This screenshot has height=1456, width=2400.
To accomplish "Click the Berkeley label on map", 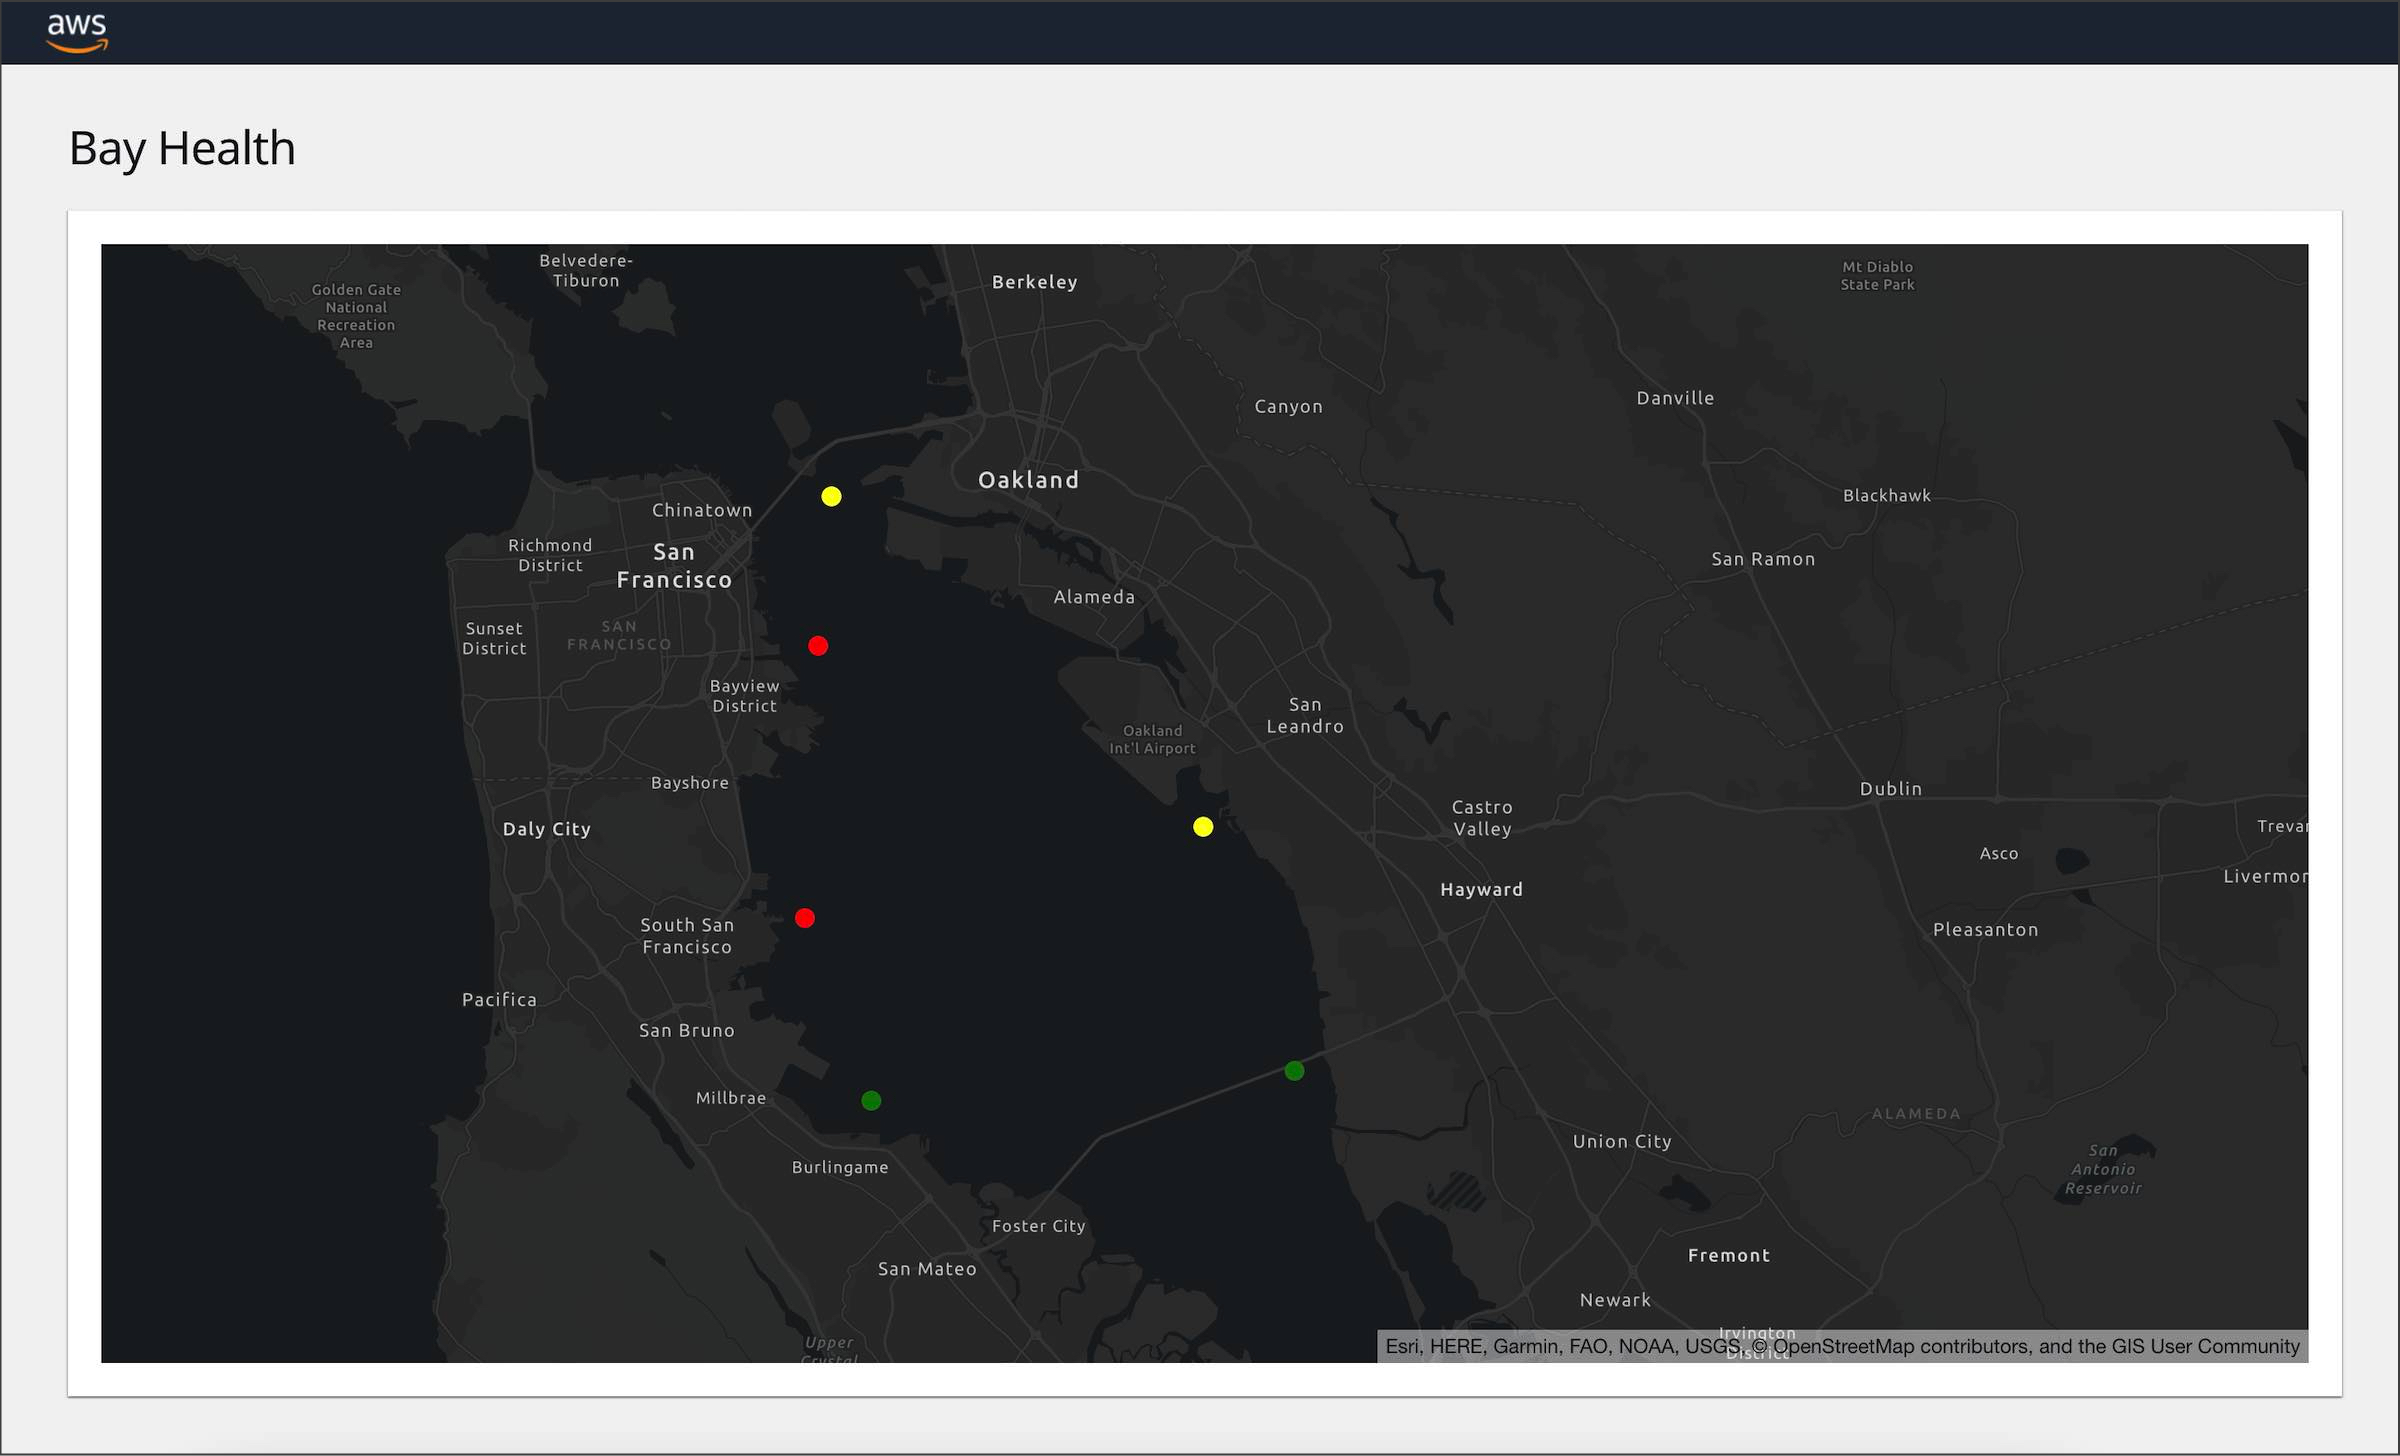I will click(1034, 282).
